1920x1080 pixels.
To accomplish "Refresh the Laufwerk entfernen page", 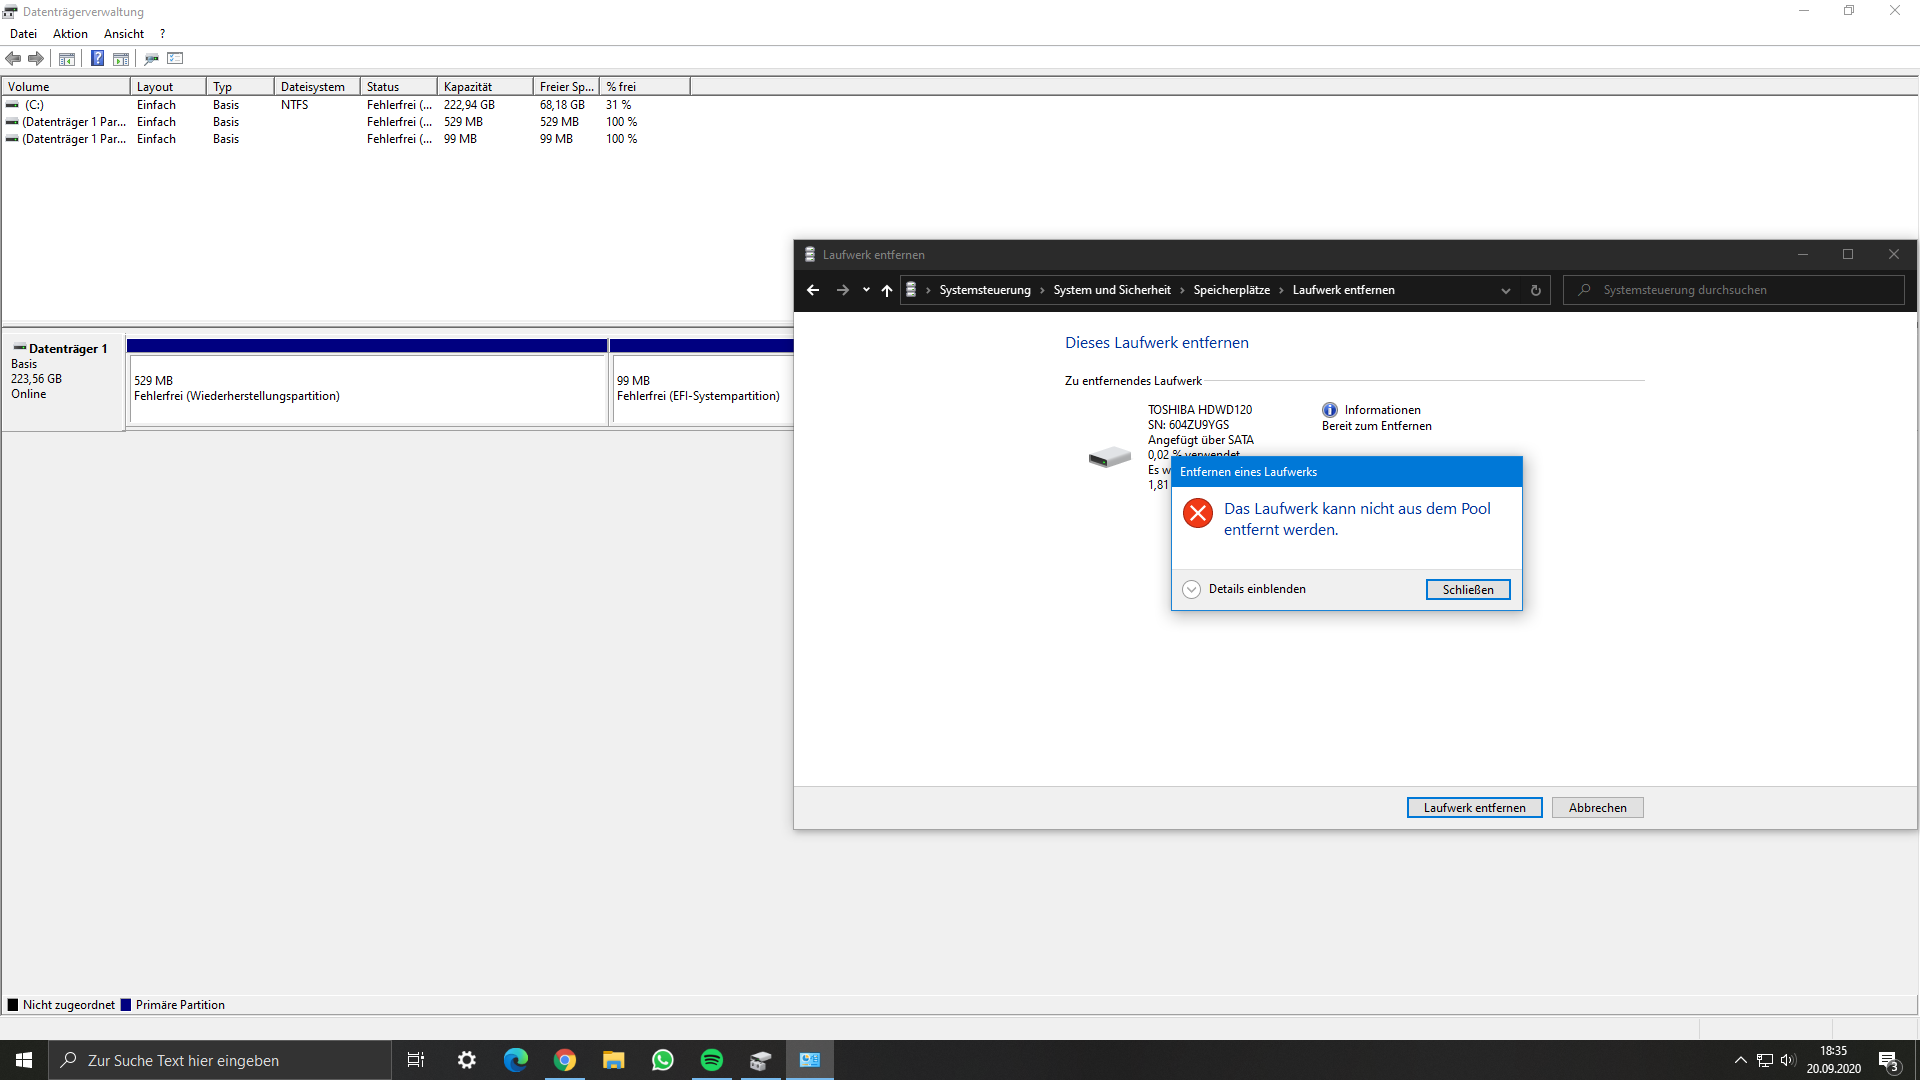I will [x=1535, y=290].
